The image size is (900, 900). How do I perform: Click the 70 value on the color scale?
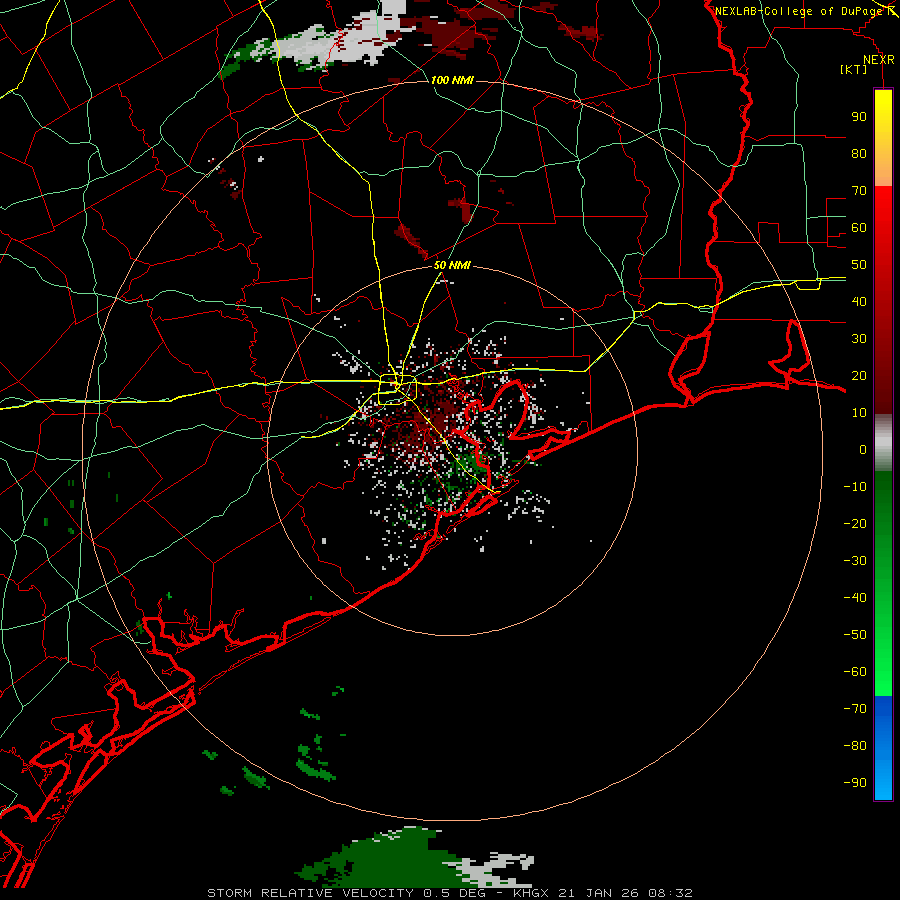859,191
